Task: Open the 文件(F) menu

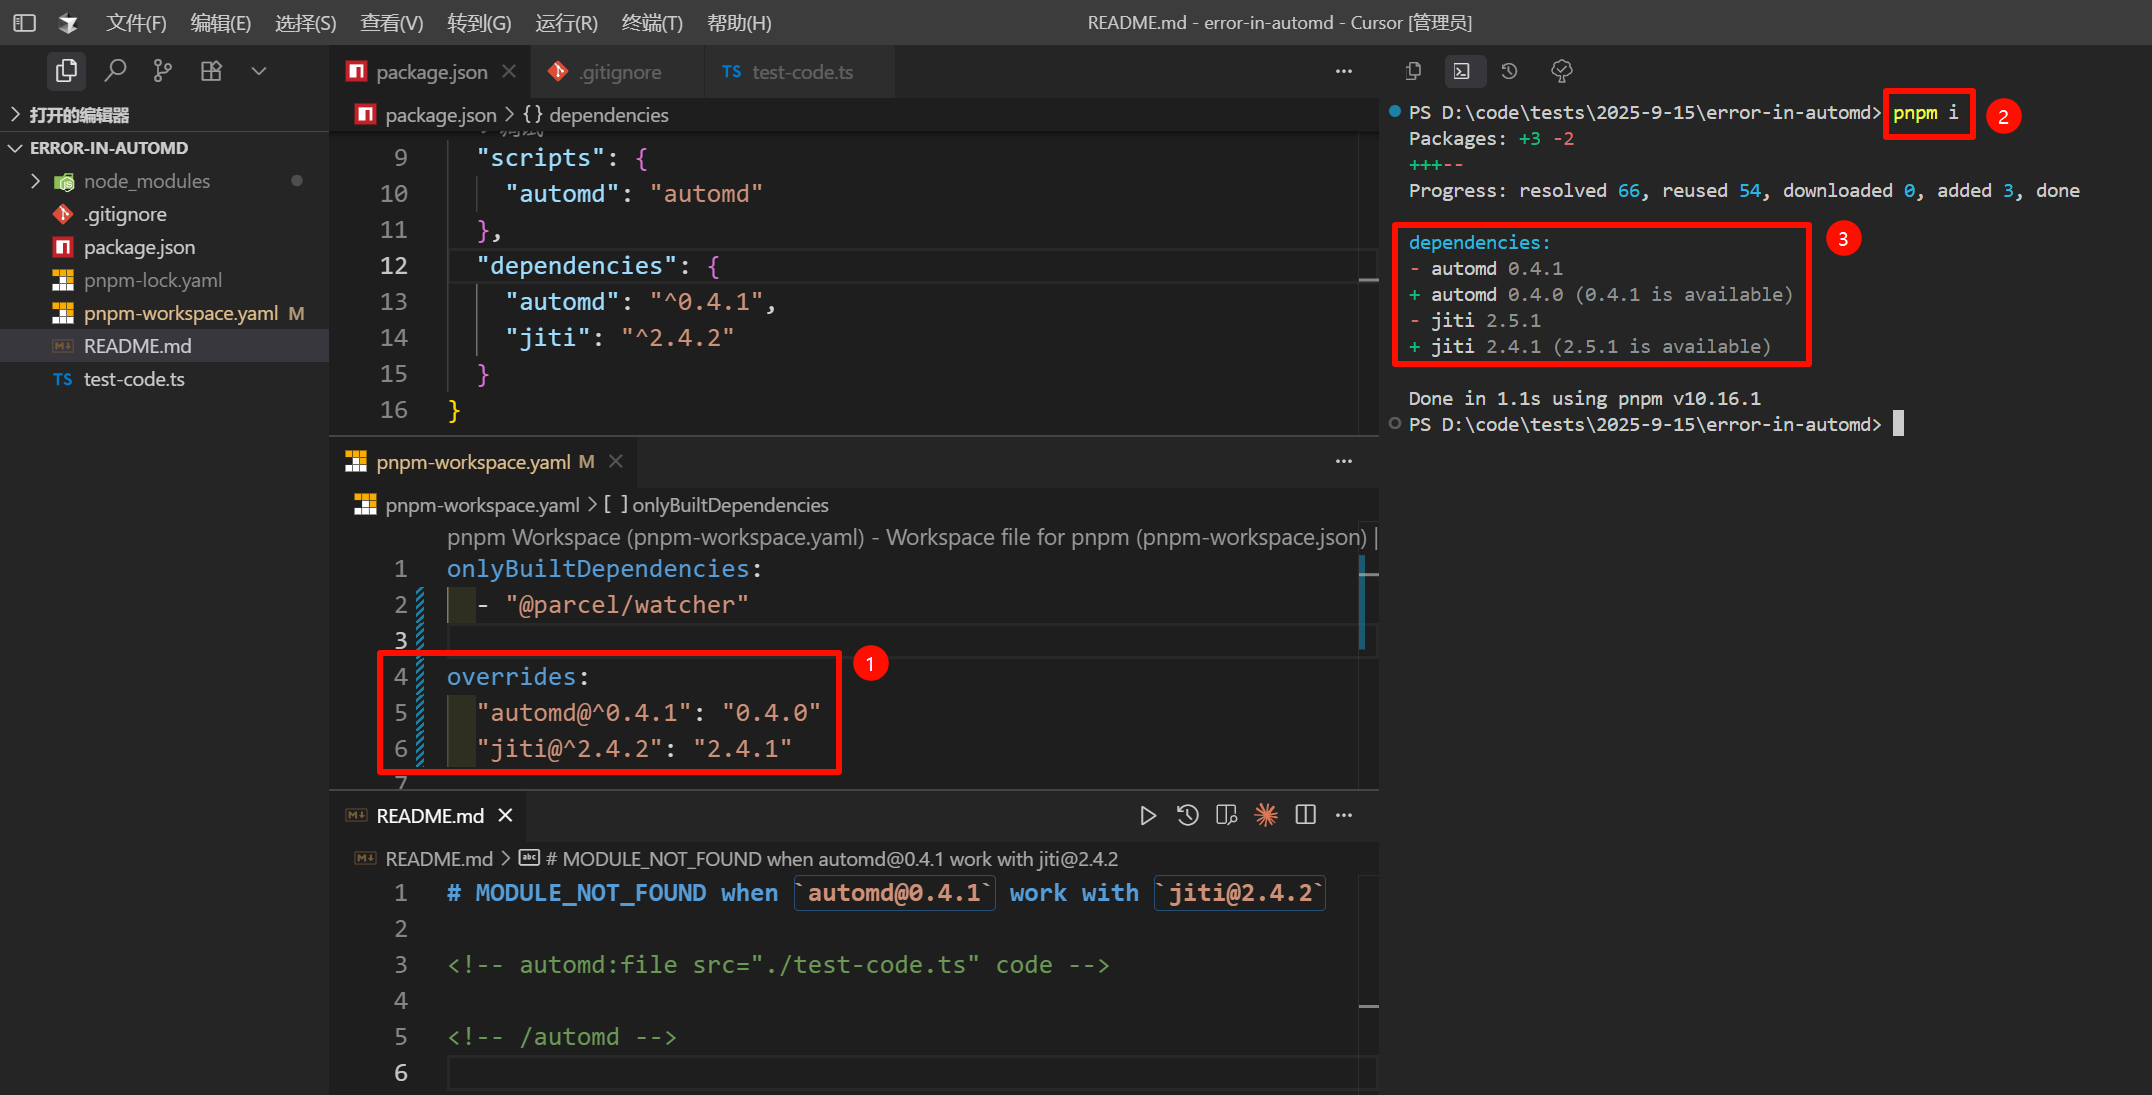Action: pyautogui.click(x=136, y=23)
